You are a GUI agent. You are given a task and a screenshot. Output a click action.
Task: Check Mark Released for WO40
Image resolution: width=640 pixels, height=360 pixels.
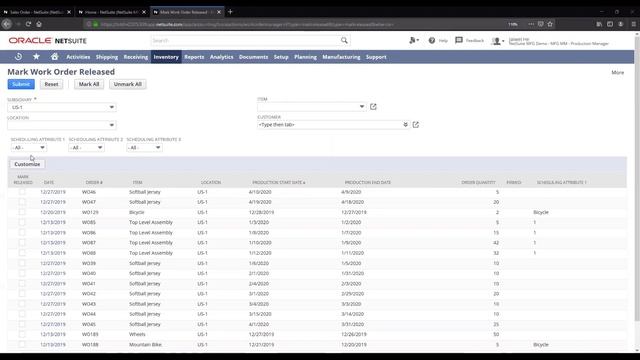[x=22, y=273]
